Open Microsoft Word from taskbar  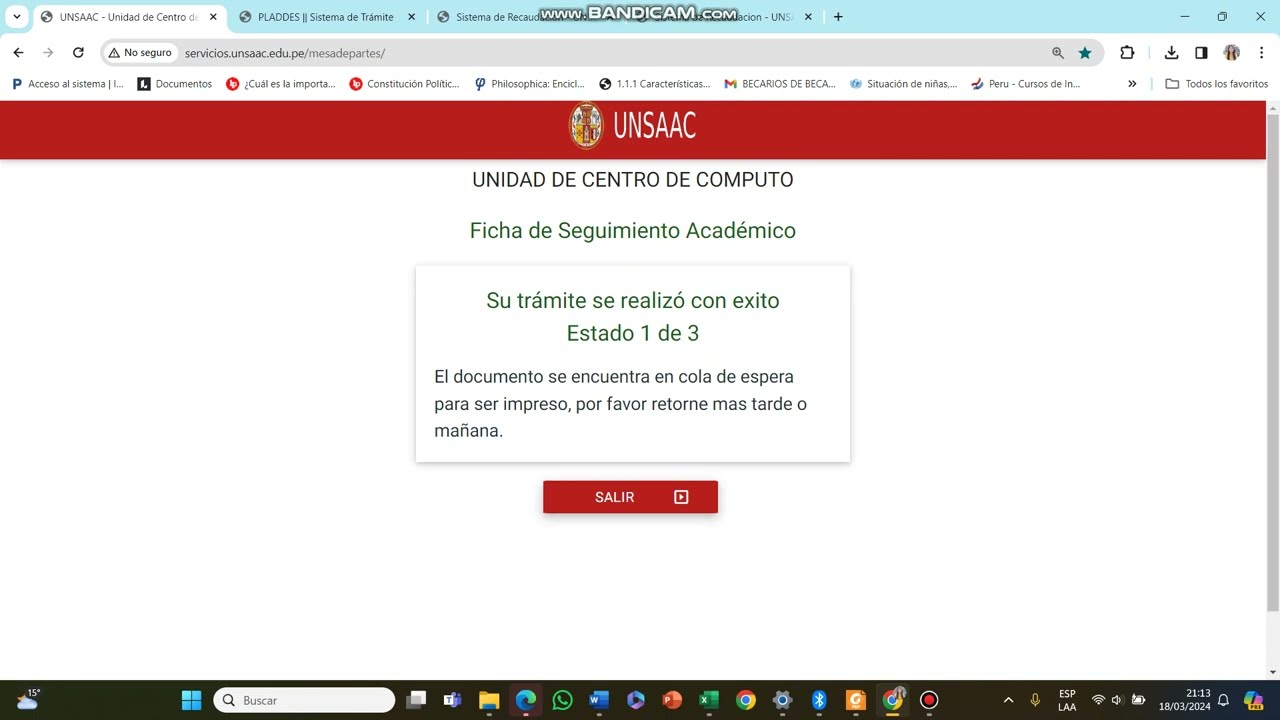point(599,700)
